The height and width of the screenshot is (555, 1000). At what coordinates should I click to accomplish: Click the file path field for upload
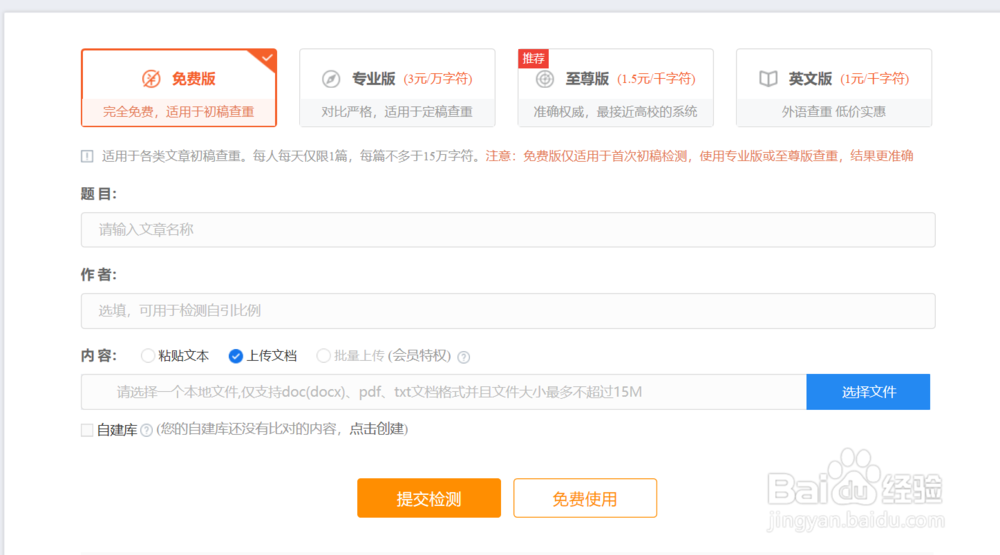(x=443, y=392)
